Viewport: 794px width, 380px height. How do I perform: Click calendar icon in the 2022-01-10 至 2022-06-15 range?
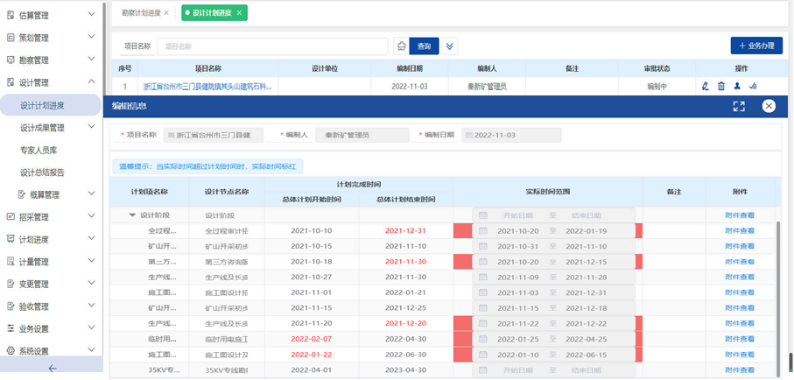(x=483, y=355)
